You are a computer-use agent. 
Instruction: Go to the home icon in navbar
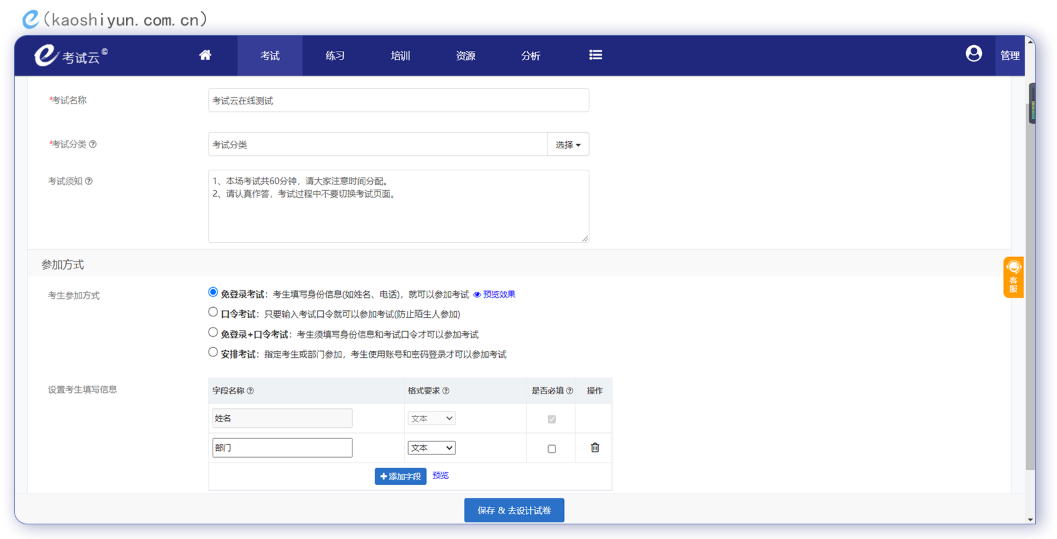pyautogui.click(x=205, y=55)
